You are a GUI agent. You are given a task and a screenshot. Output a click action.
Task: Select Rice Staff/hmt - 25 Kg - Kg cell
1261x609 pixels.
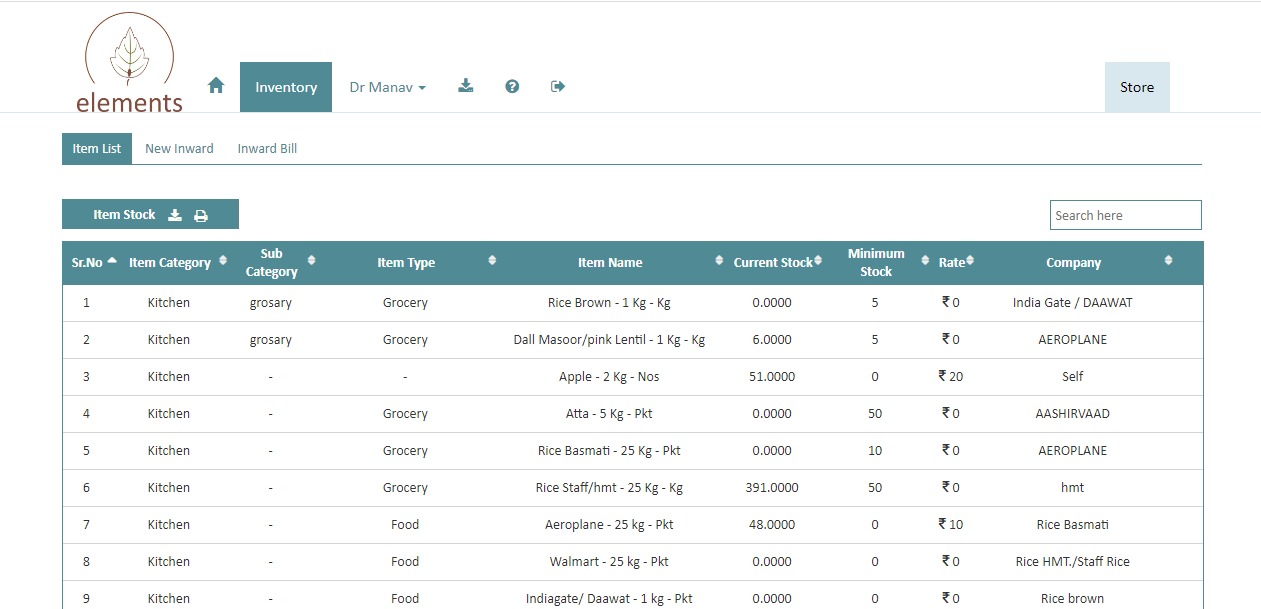[x=609, y=488]
